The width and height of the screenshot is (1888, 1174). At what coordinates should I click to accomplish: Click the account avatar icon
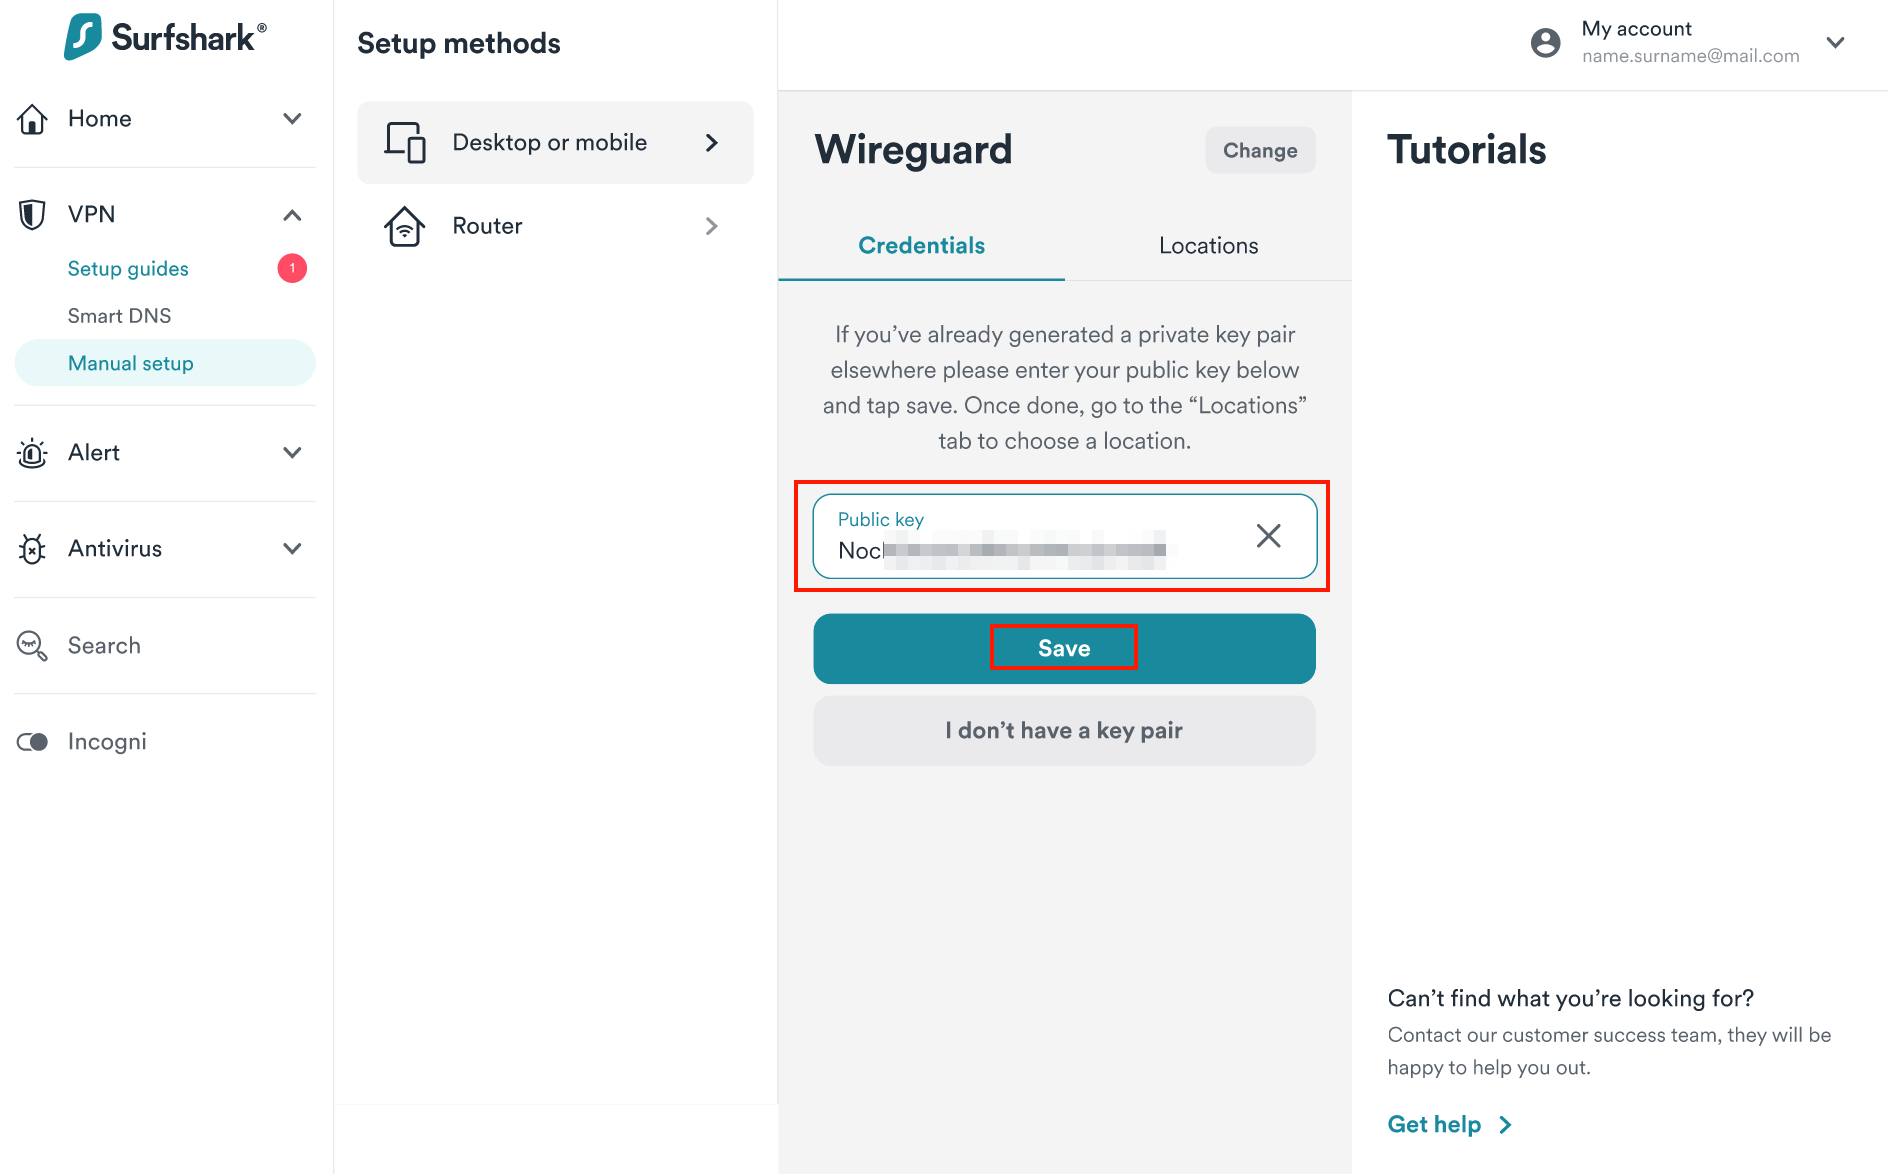click(x=1545, y=42)
